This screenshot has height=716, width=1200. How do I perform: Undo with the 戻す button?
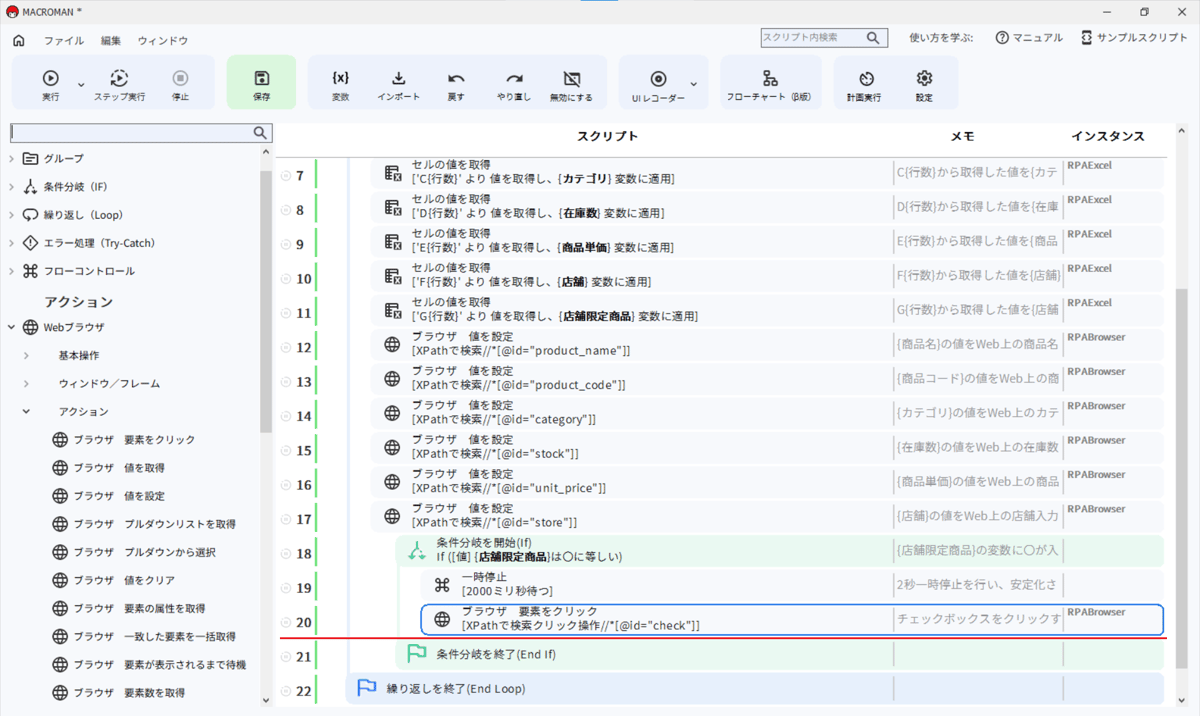456,84
